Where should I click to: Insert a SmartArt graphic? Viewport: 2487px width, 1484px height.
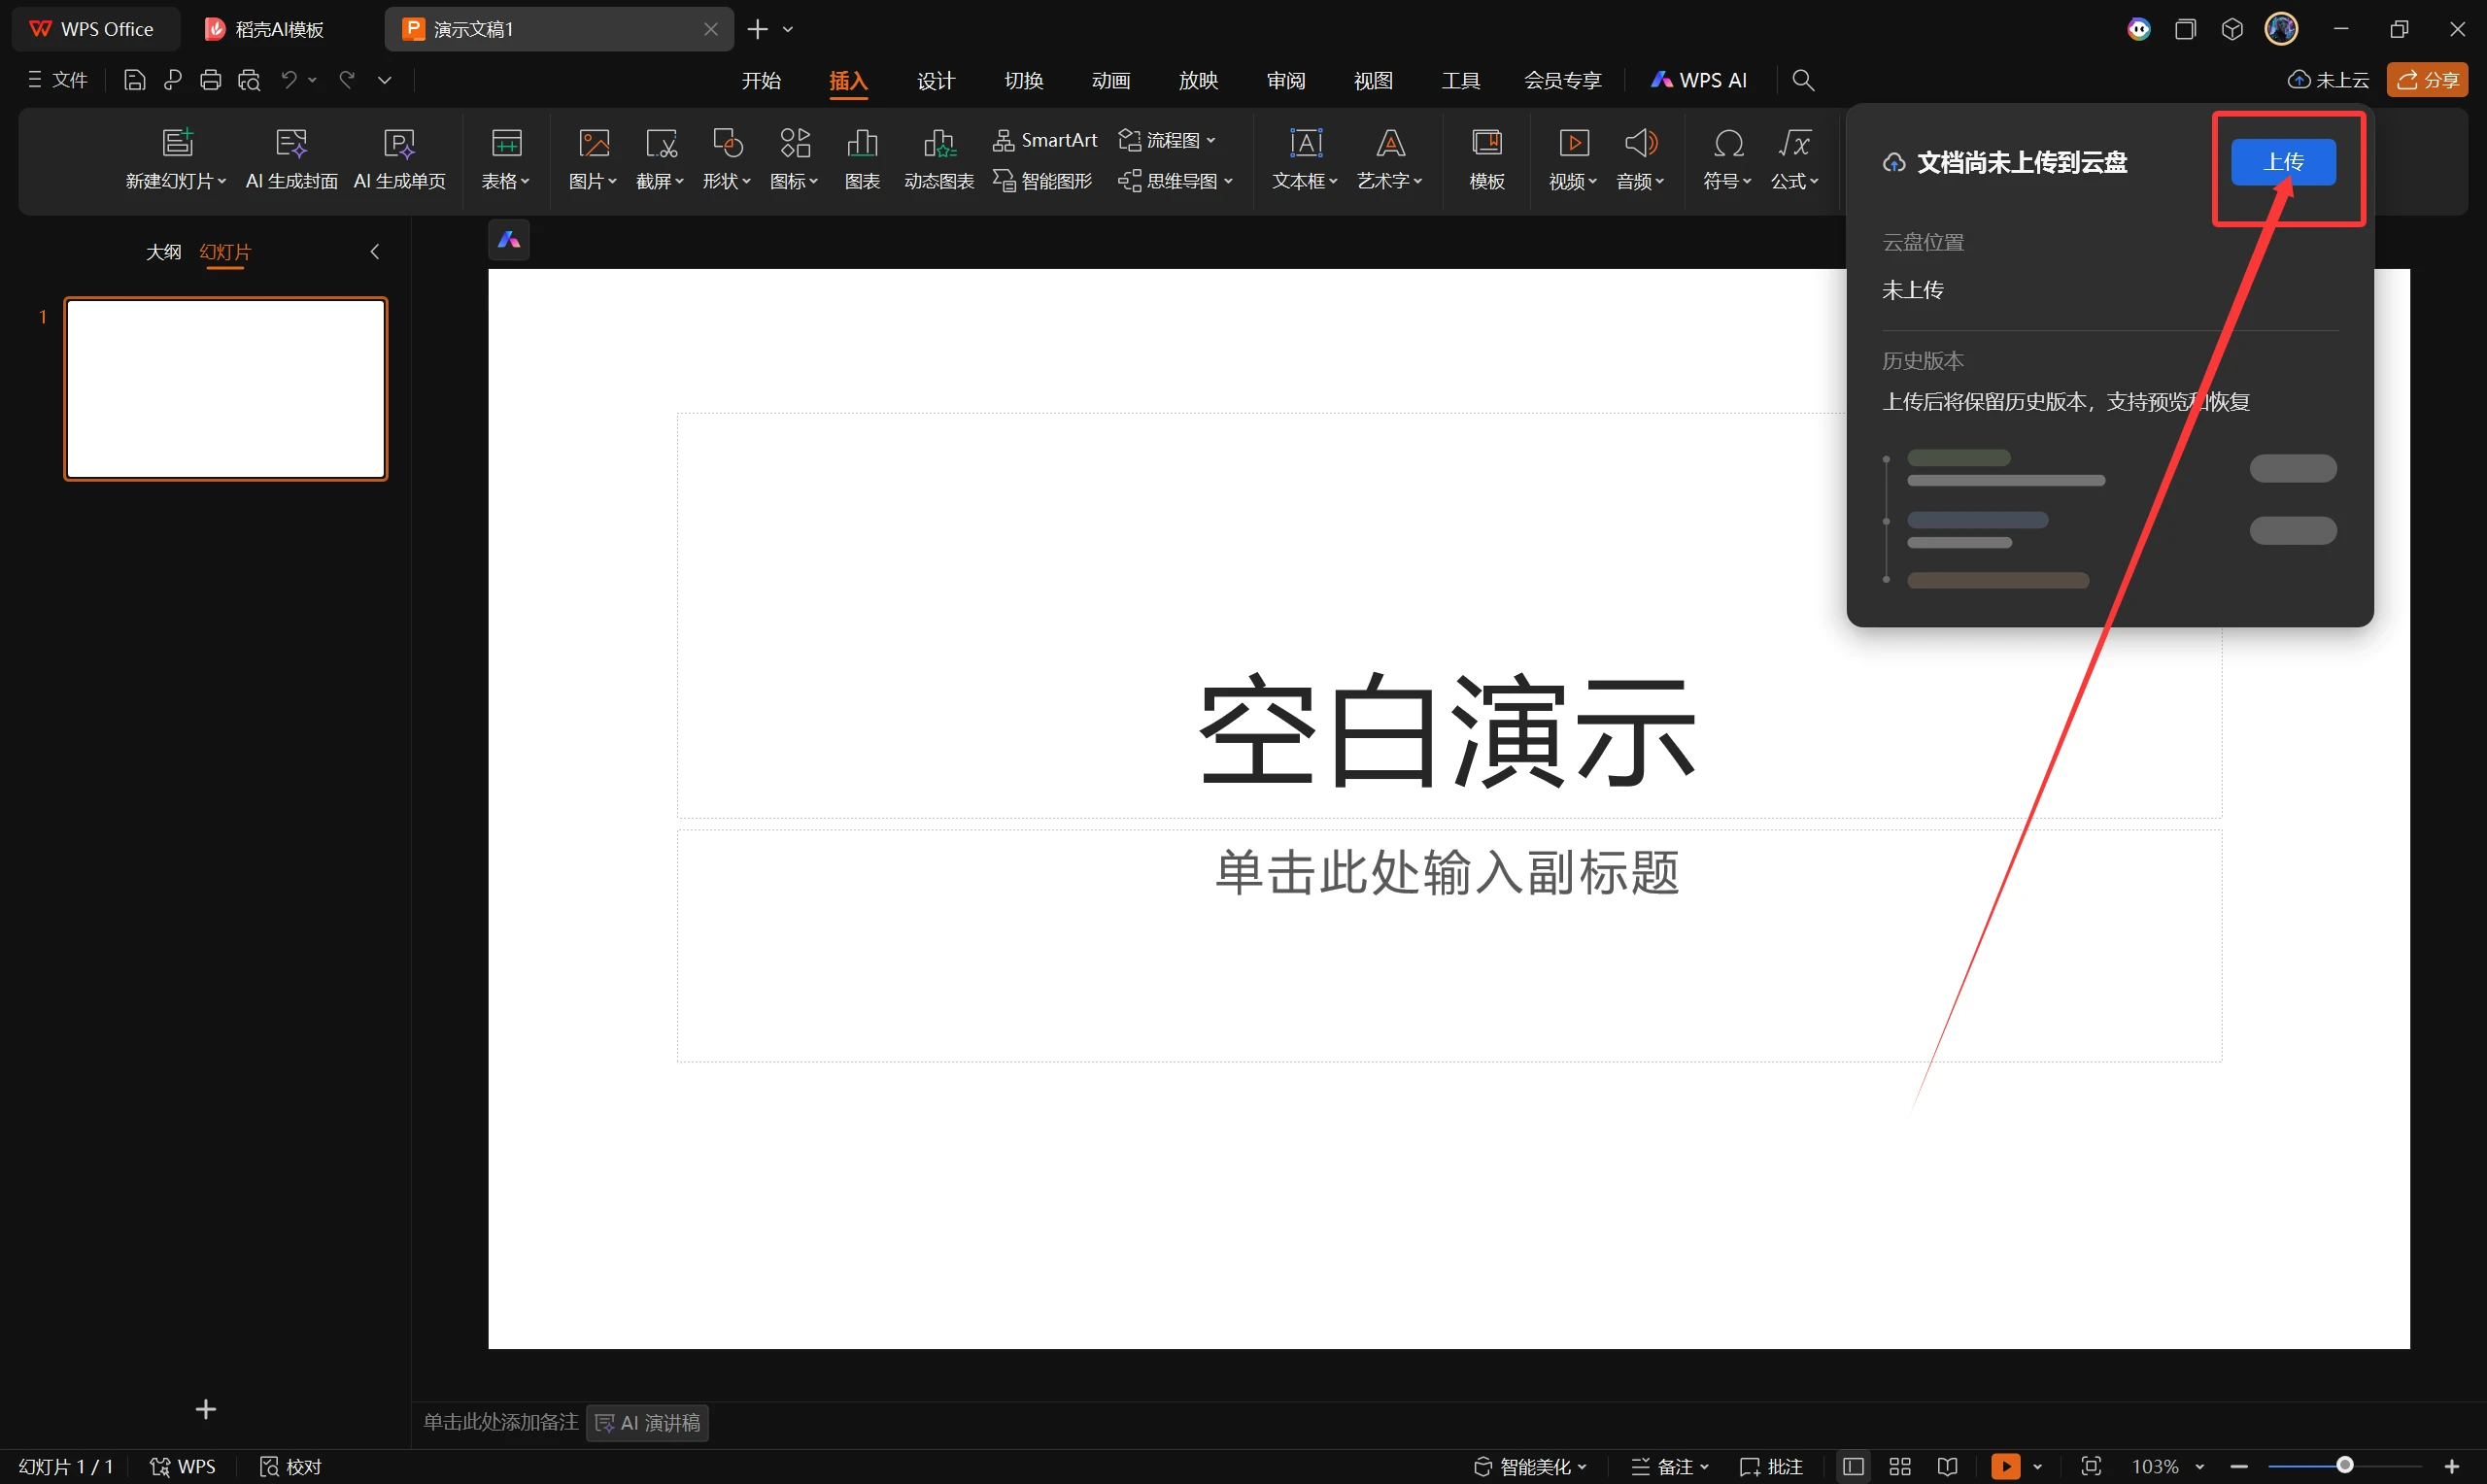point(1045,140)
